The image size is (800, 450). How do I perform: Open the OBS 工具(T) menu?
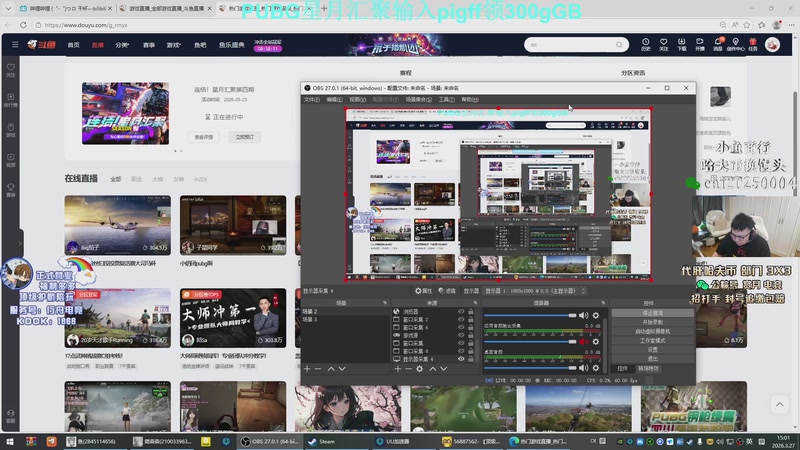tap(446, 99)
